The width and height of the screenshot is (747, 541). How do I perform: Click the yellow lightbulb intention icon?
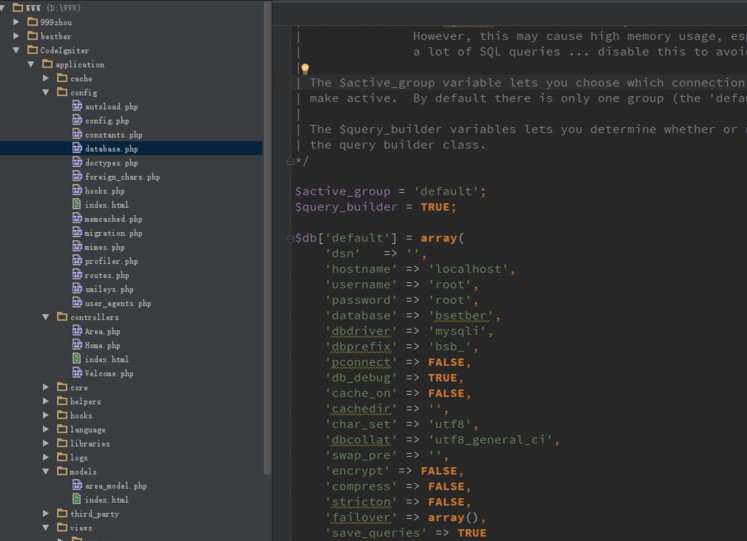[x=305, y=69]
